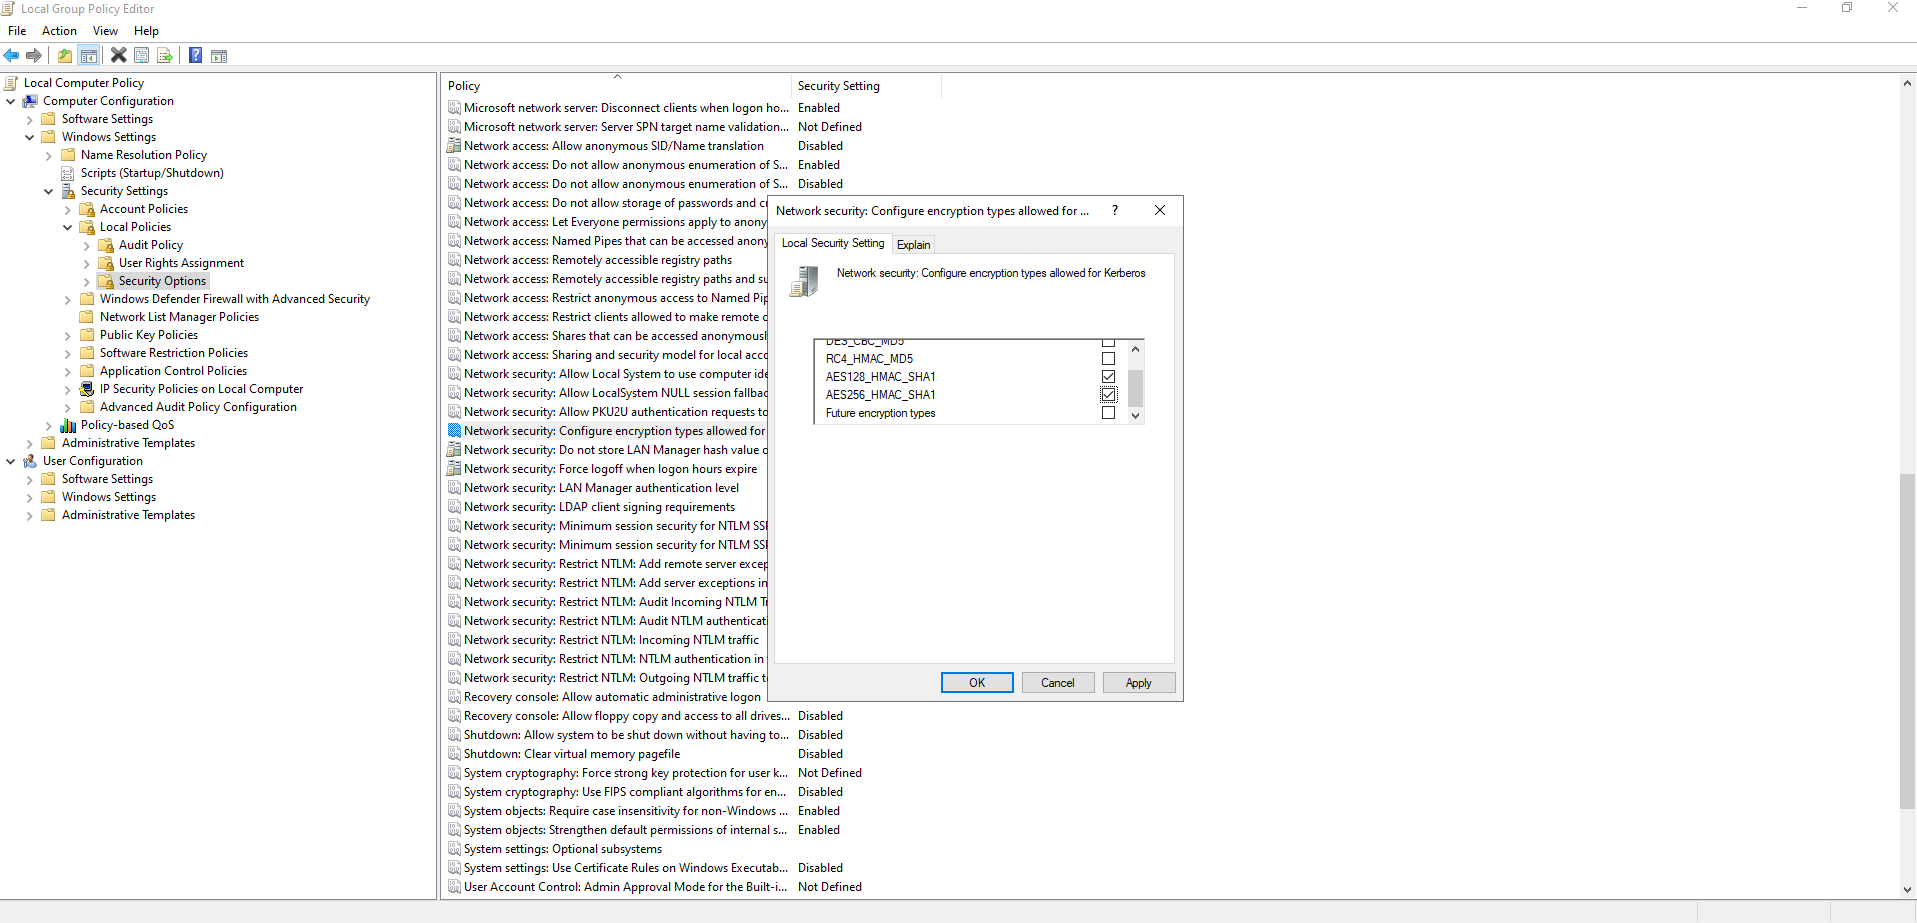1917x923 pixels.
Task: Expand the Account Policies tree node
Action: 68,210
